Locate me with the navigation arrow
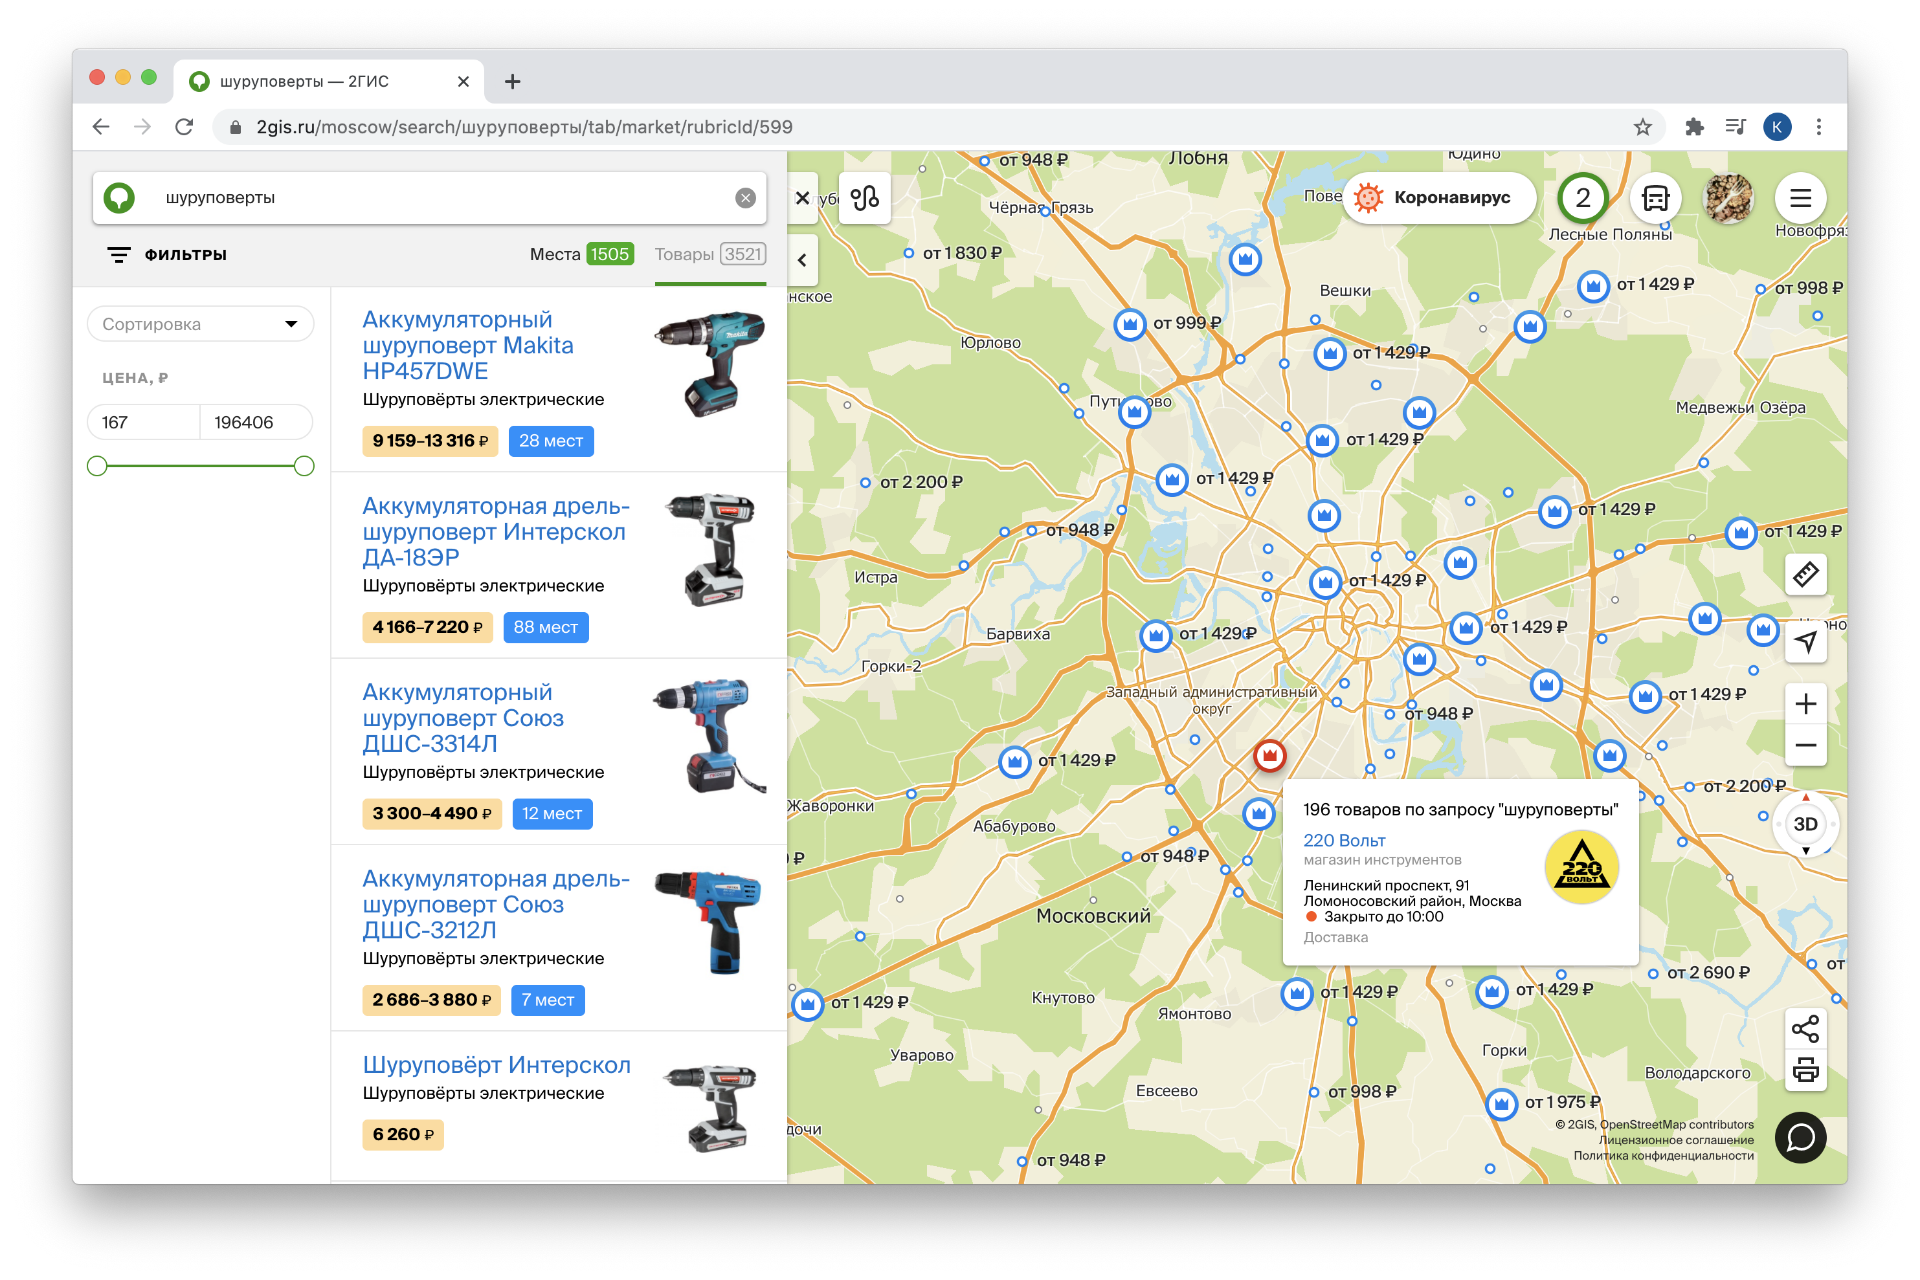This screenshot has height=1280, width=1920. point(1806,642)
